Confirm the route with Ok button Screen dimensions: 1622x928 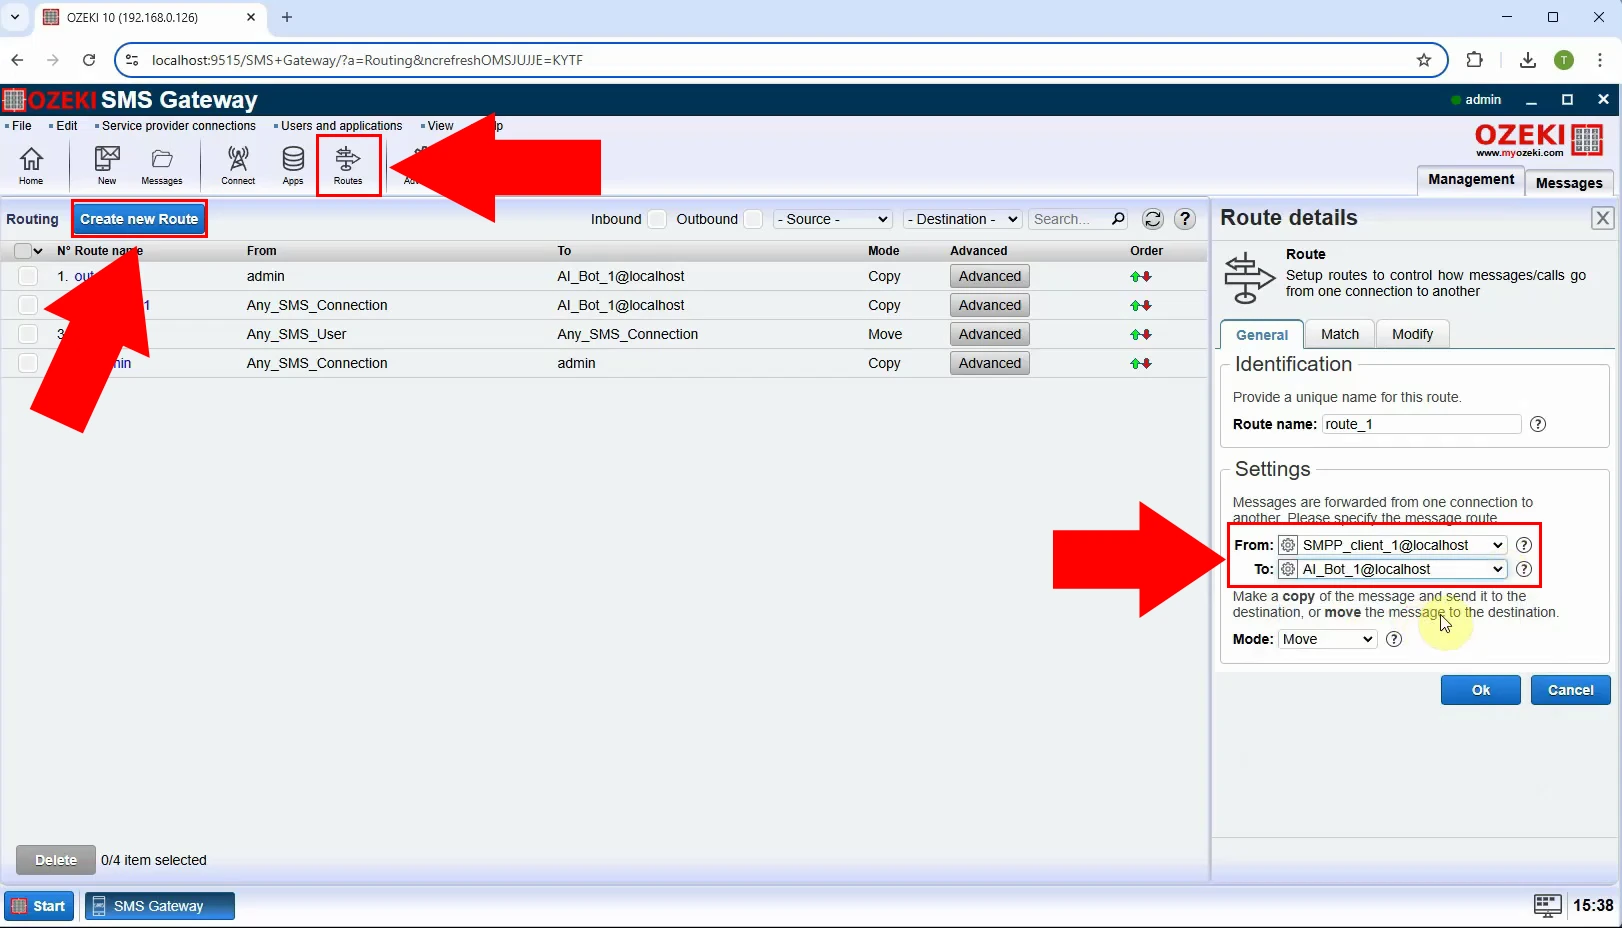[1480, 690]
